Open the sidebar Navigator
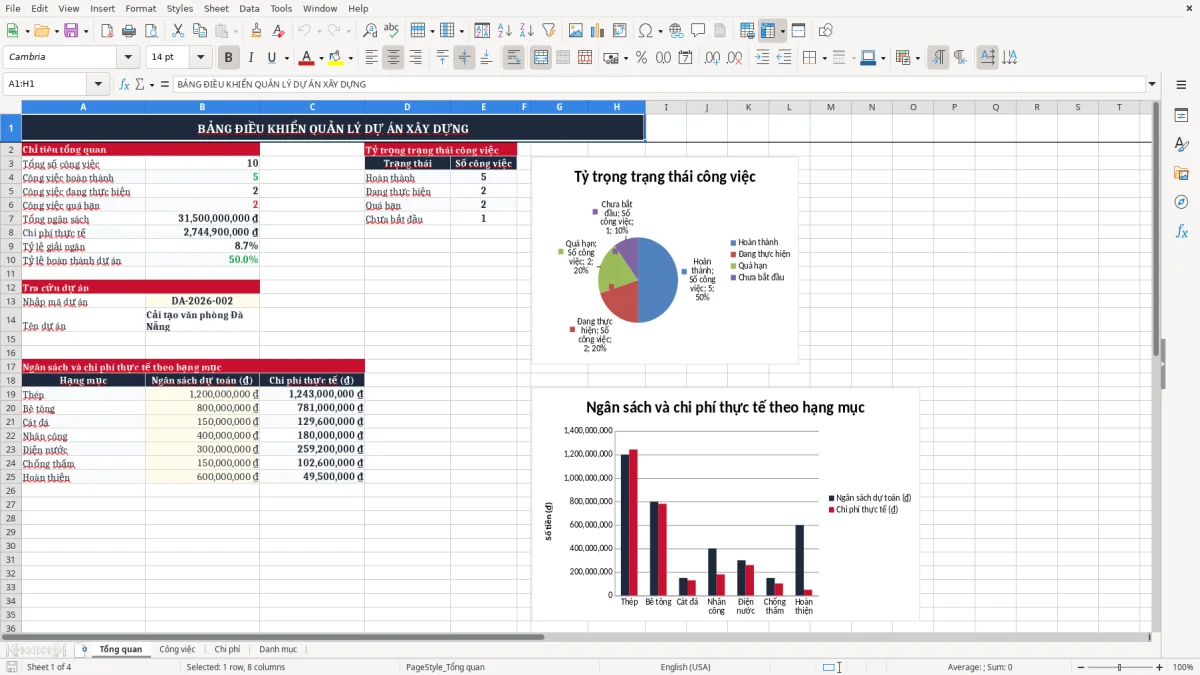The height and width of the screenshot is (675, 1200). (x=1181, y=202)
